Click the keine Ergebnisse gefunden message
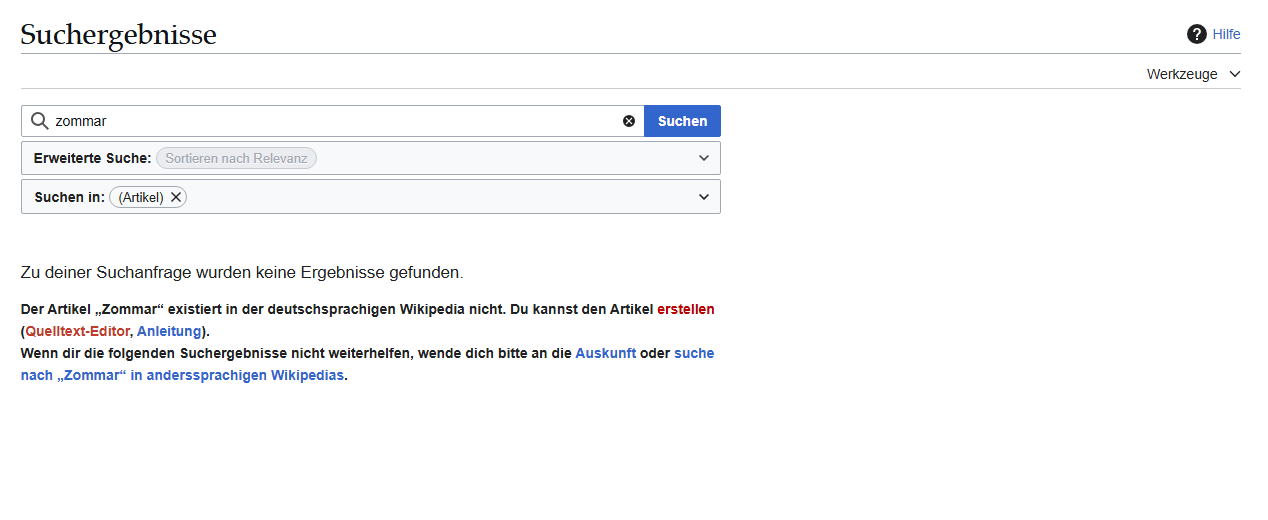The image size is (1268, 520). pos(241,272)
